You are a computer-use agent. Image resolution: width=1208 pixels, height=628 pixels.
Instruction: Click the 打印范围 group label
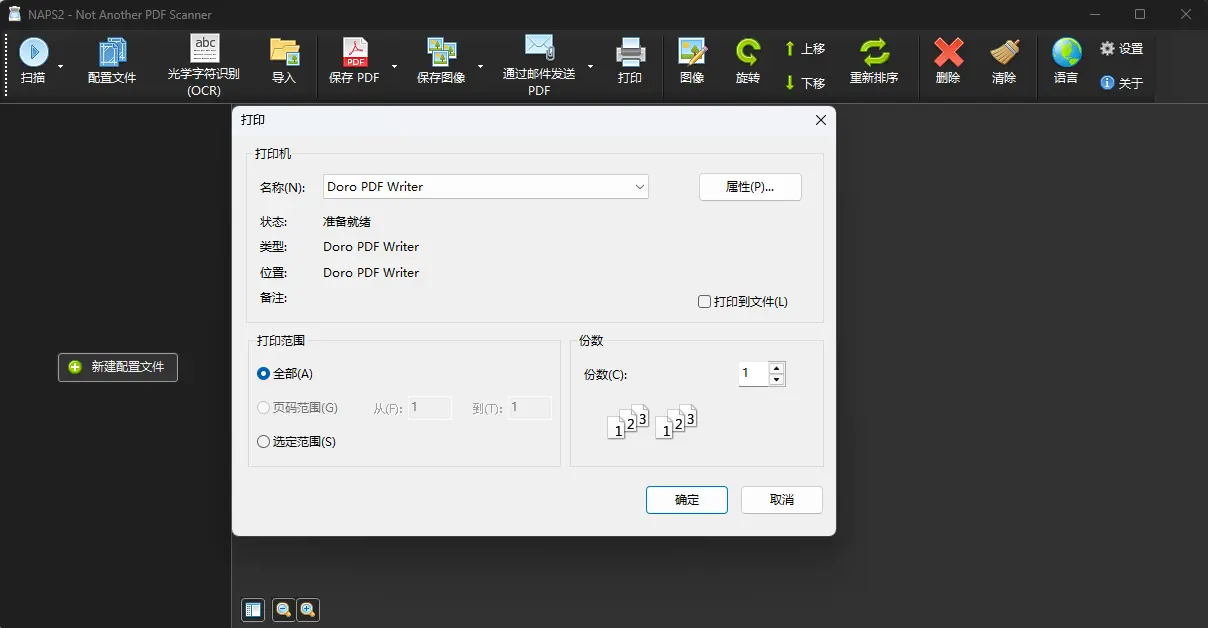pyautogui.click(x=280, y=341)
